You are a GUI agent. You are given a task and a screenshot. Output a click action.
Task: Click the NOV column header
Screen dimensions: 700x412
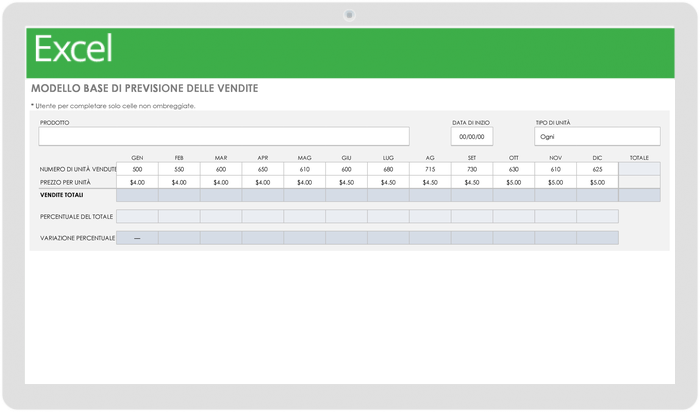(x=555, y=158)
